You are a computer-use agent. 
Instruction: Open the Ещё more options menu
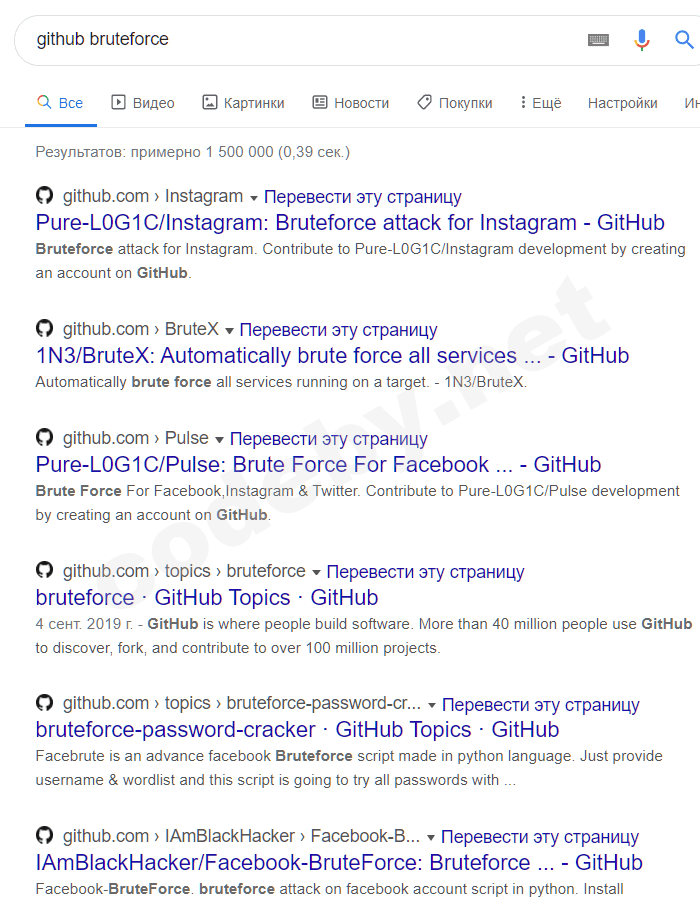point(540,103)
